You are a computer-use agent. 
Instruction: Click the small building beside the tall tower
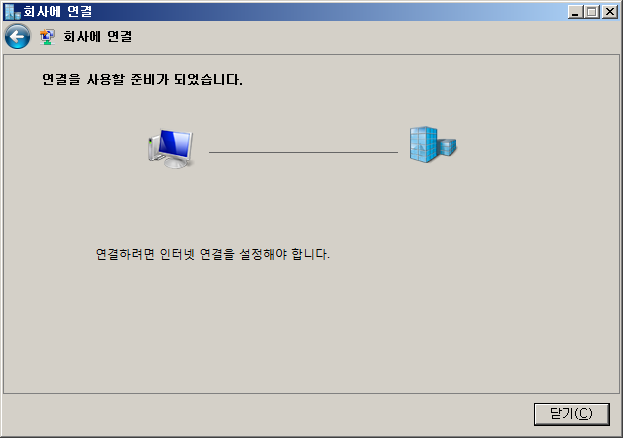447,147
